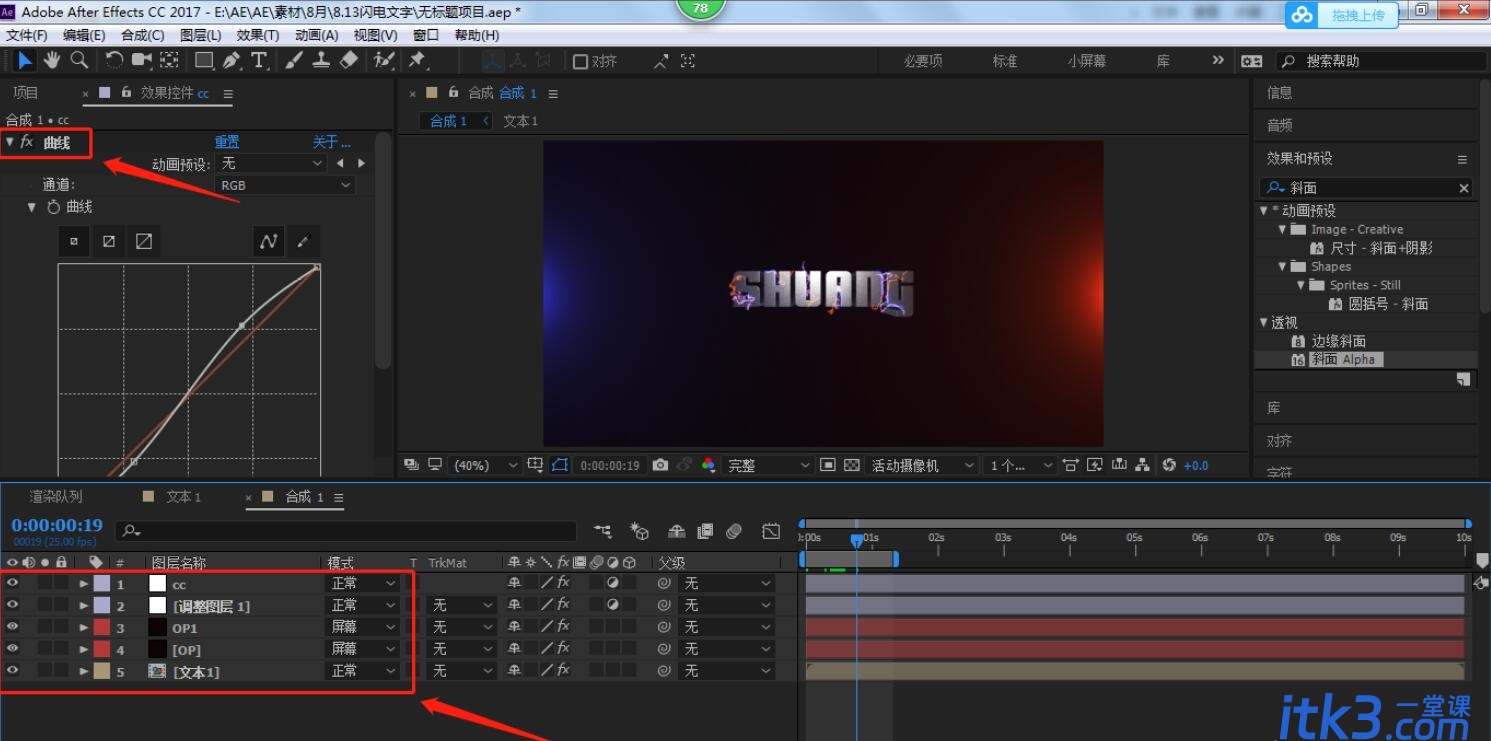Toggle the transparency grid in viewer

coord(852,465)
